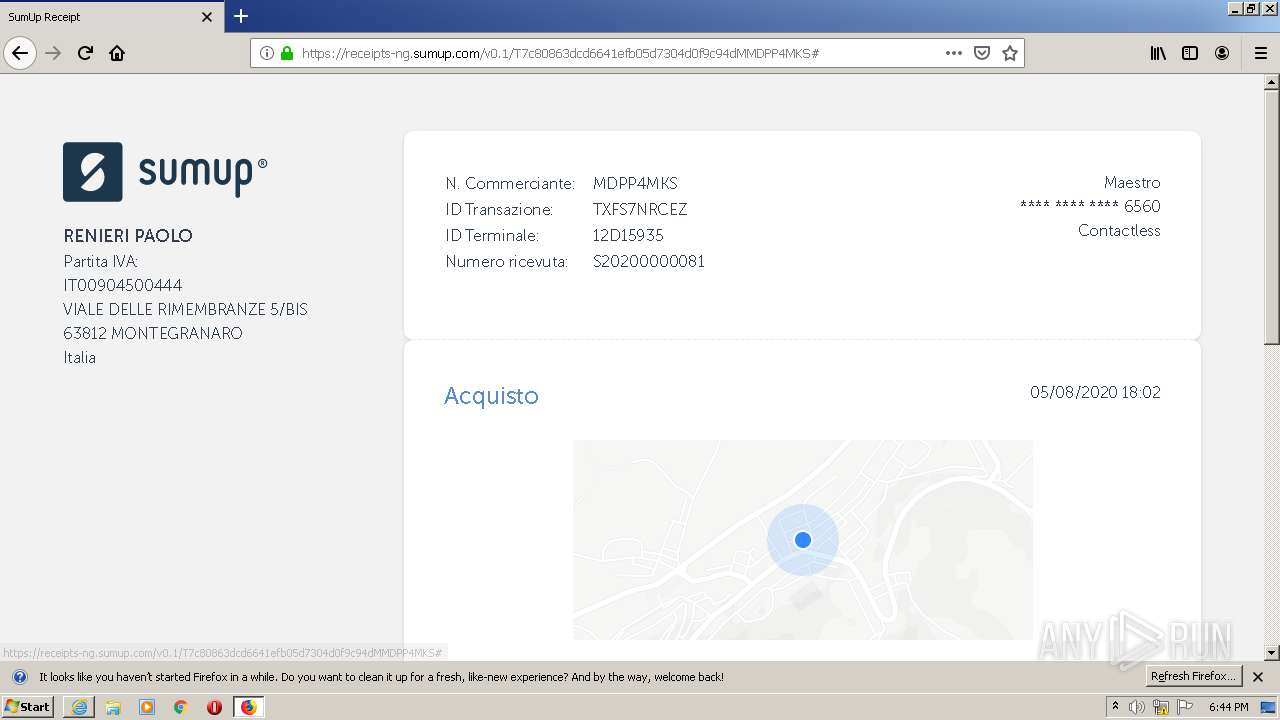Click the notification info icon
This screenshot has width=1280, height=720.
pyautogui.click(x=19, y=677)
